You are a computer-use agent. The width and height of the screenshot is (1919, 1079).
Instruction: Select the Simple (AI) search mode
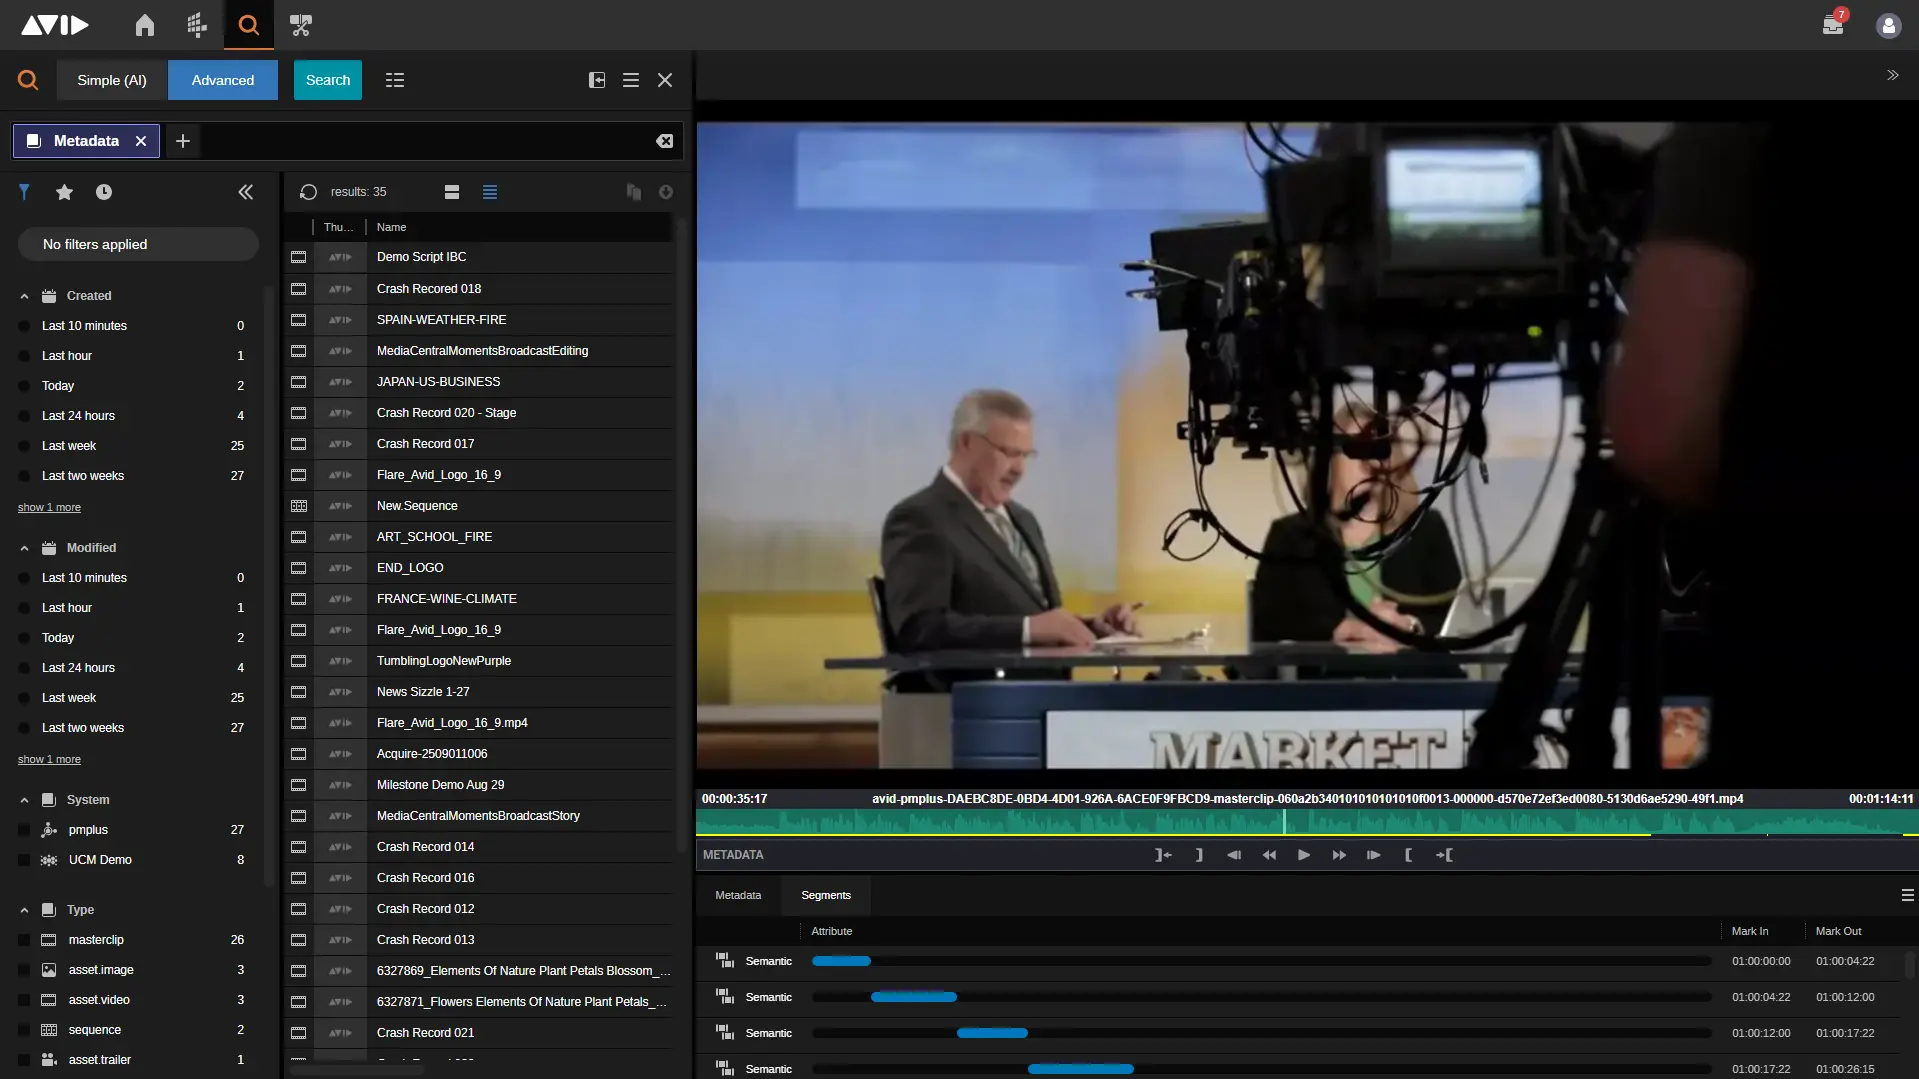112,80
